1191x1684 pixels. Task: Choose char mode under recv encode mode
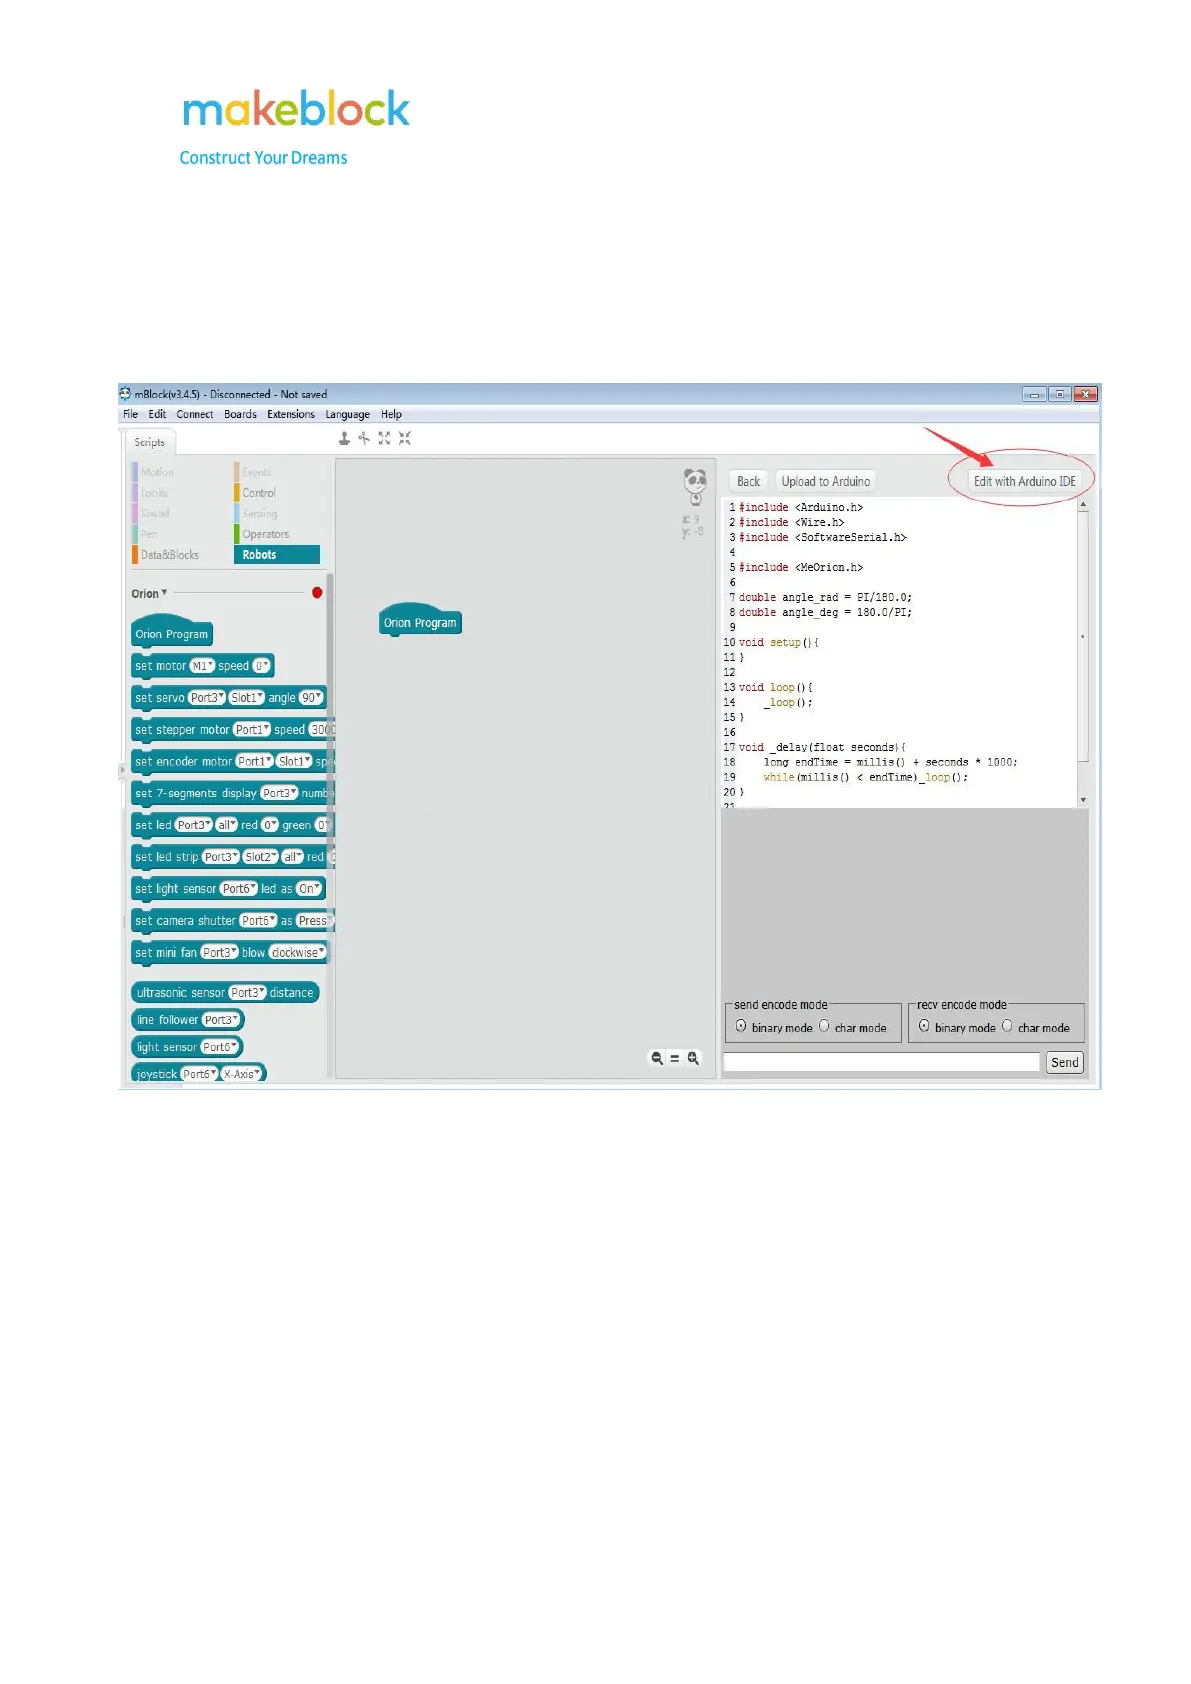click(1007, 1026)
